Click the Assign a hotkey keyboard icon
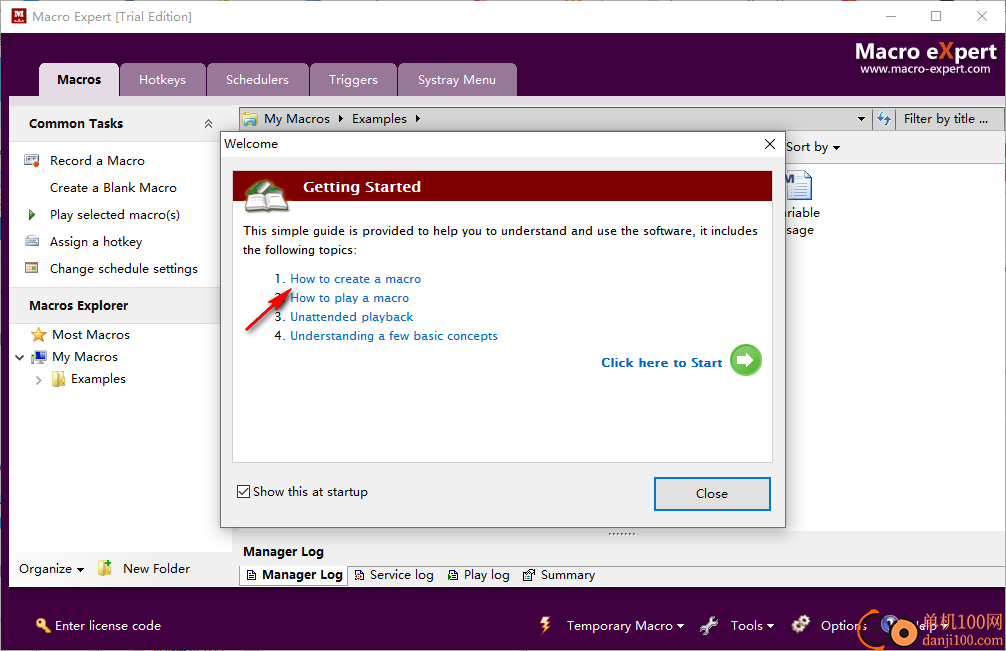The image size is (1006, 651). click(31, 241)
